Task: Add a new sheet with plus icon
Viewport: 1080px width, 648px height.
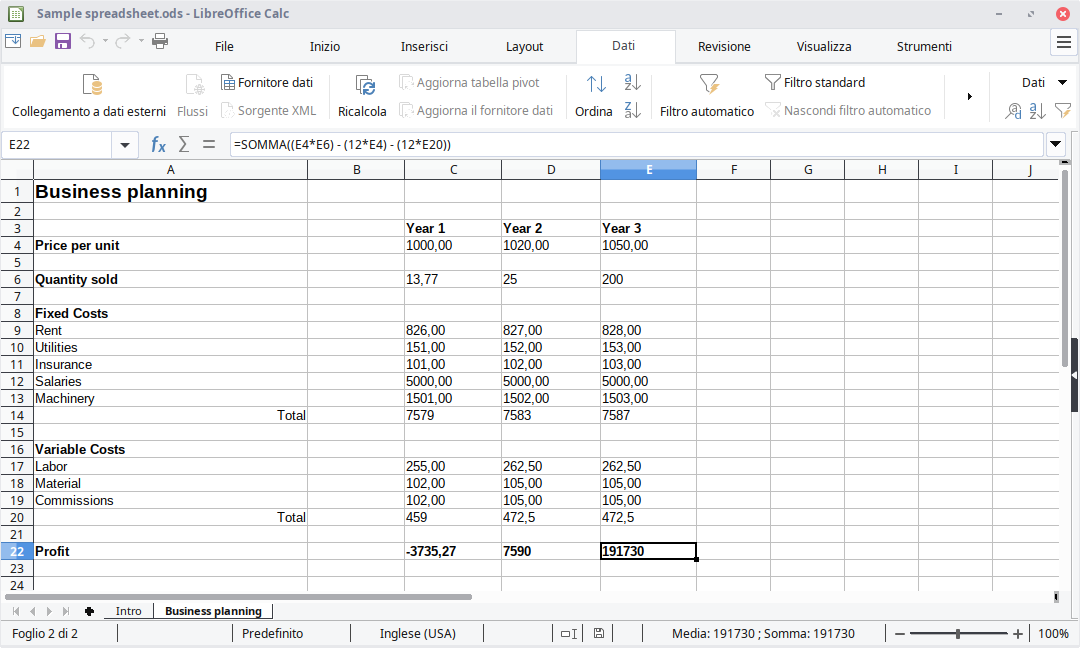Action: [x=89, y=611]
